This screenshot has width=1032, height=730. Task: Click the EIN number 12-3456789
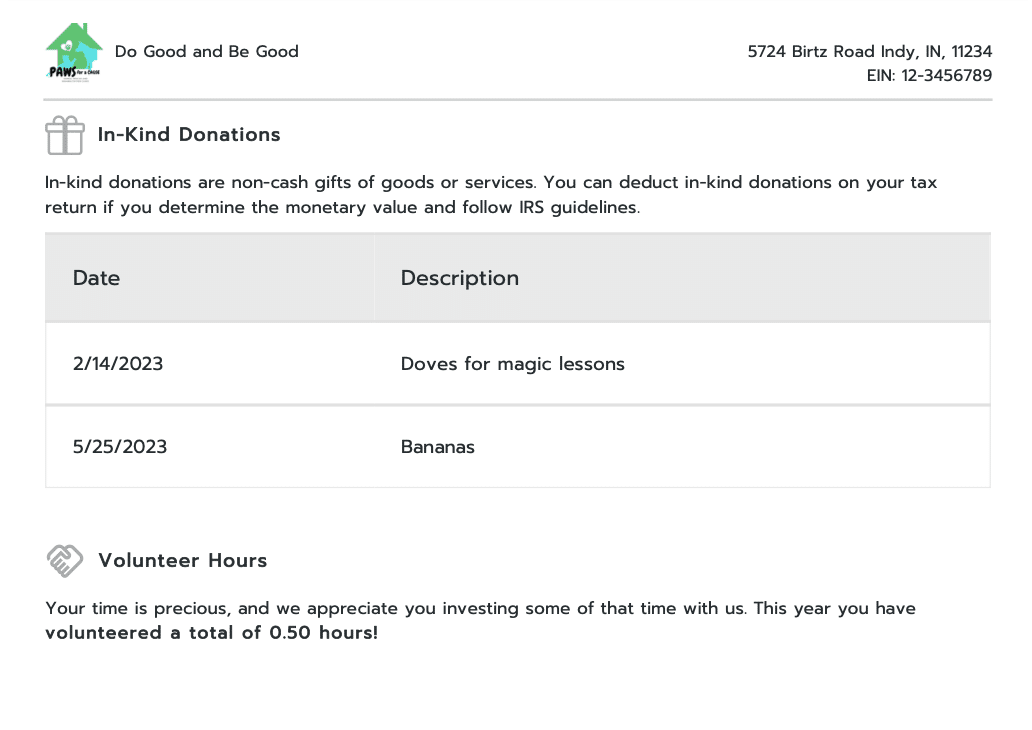945,75
